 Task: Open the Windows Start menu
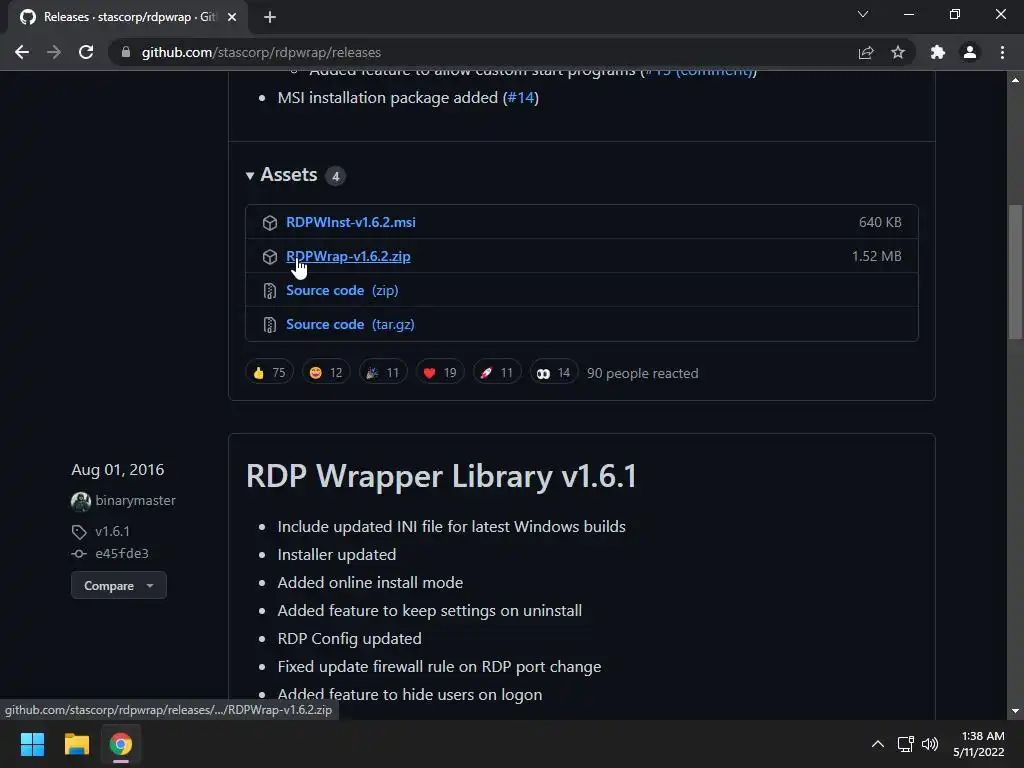[32, 744]
